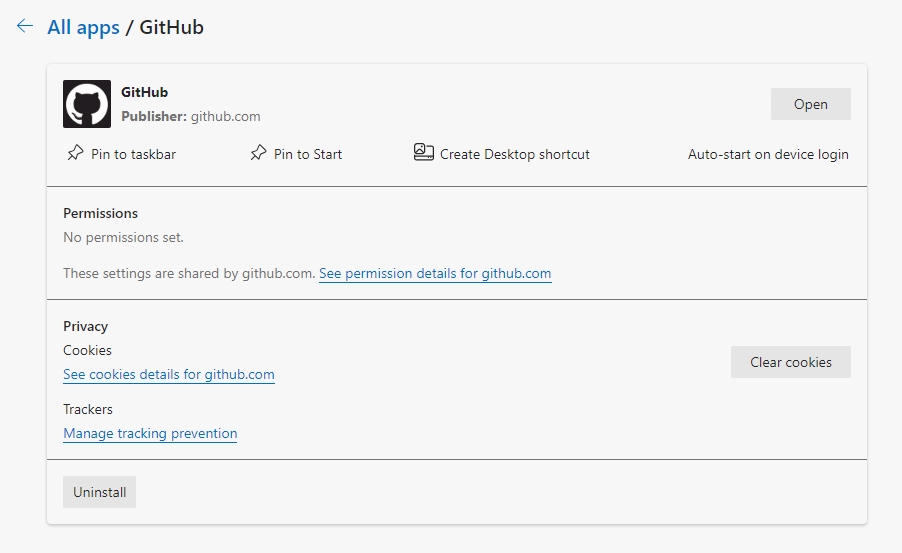Click the back arrow icon
902x553 pixels.
click(25, 27)
